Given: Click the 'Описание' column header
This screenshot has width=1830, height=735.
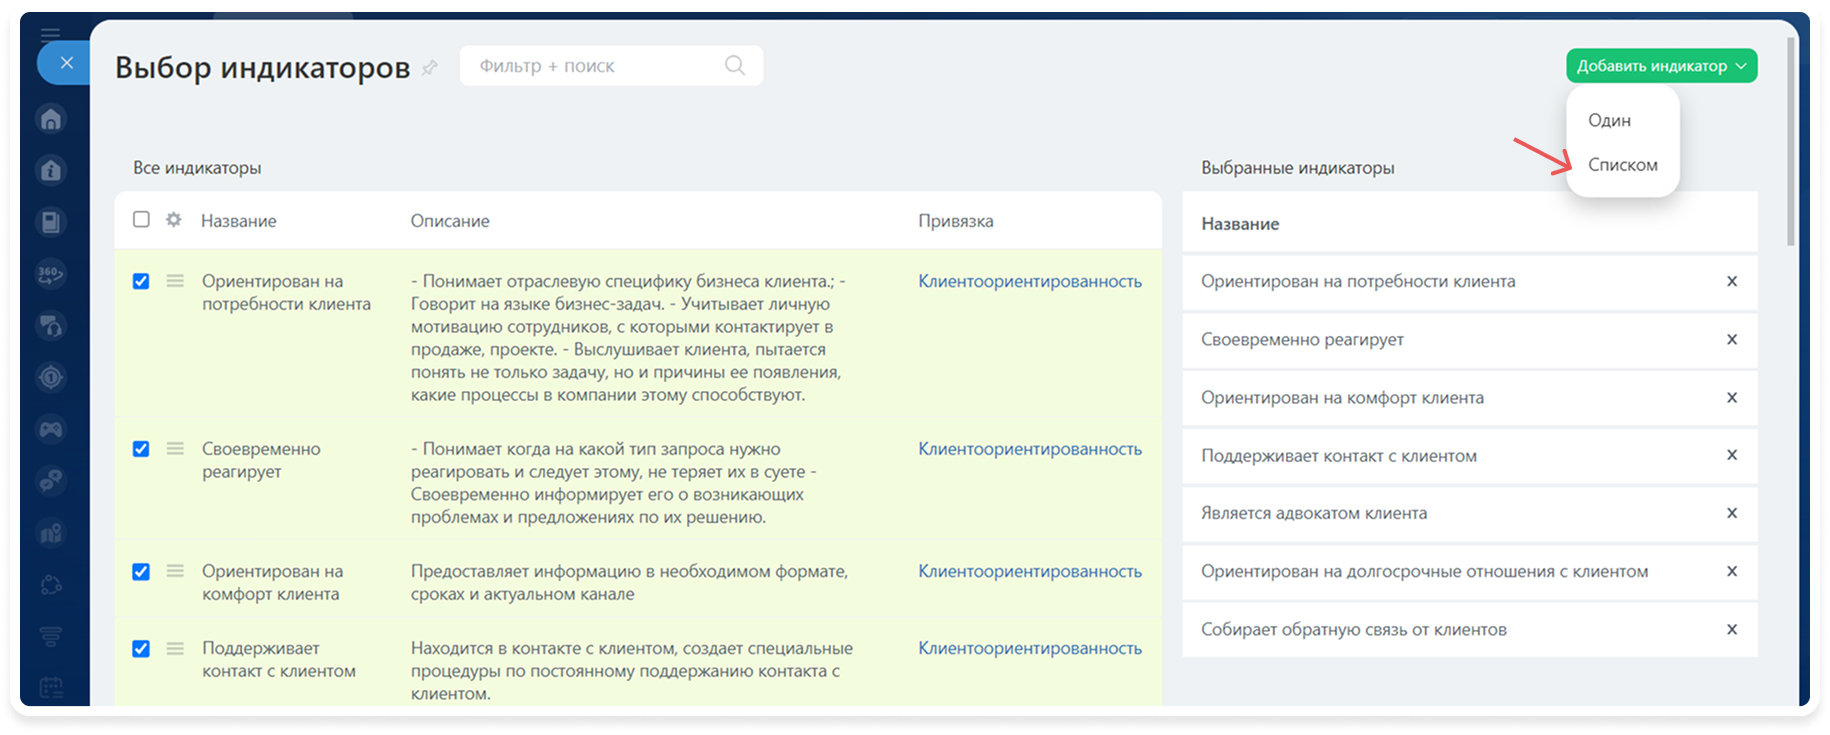Looking at the screenshot, I should coord(450,221).
